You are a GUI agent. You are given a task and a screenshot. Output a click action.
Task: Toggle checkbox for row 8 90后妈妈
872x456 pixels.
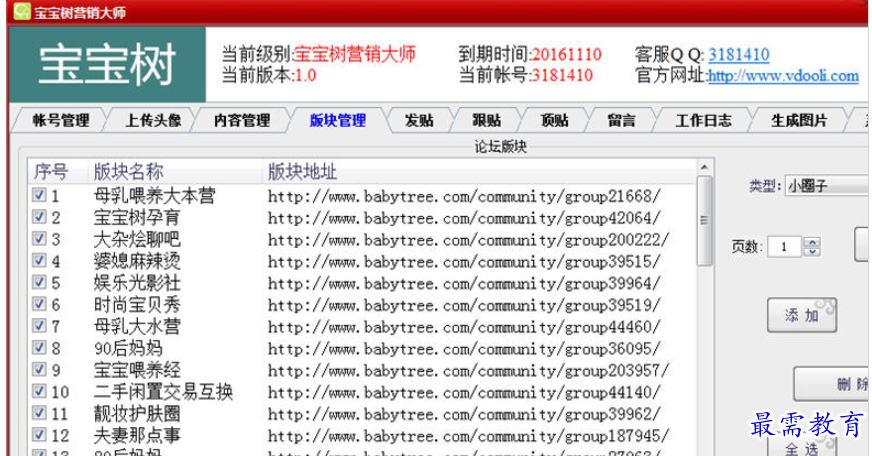tap(39, 348)
